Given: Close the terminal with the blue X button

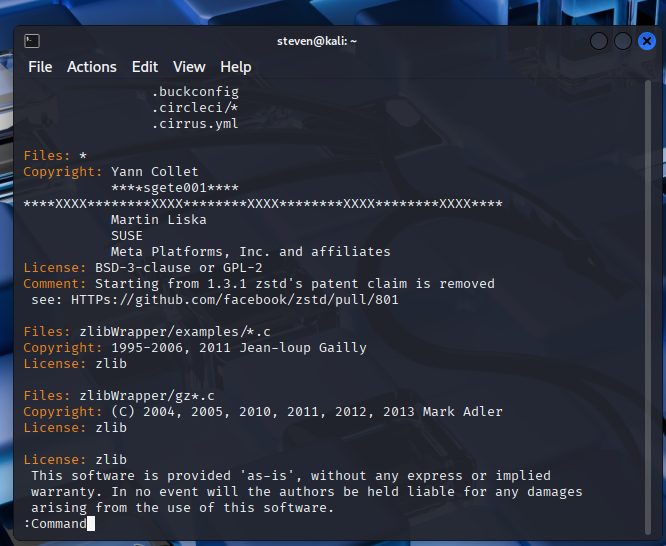Looking at the screenshot, I should pos(646,41).
